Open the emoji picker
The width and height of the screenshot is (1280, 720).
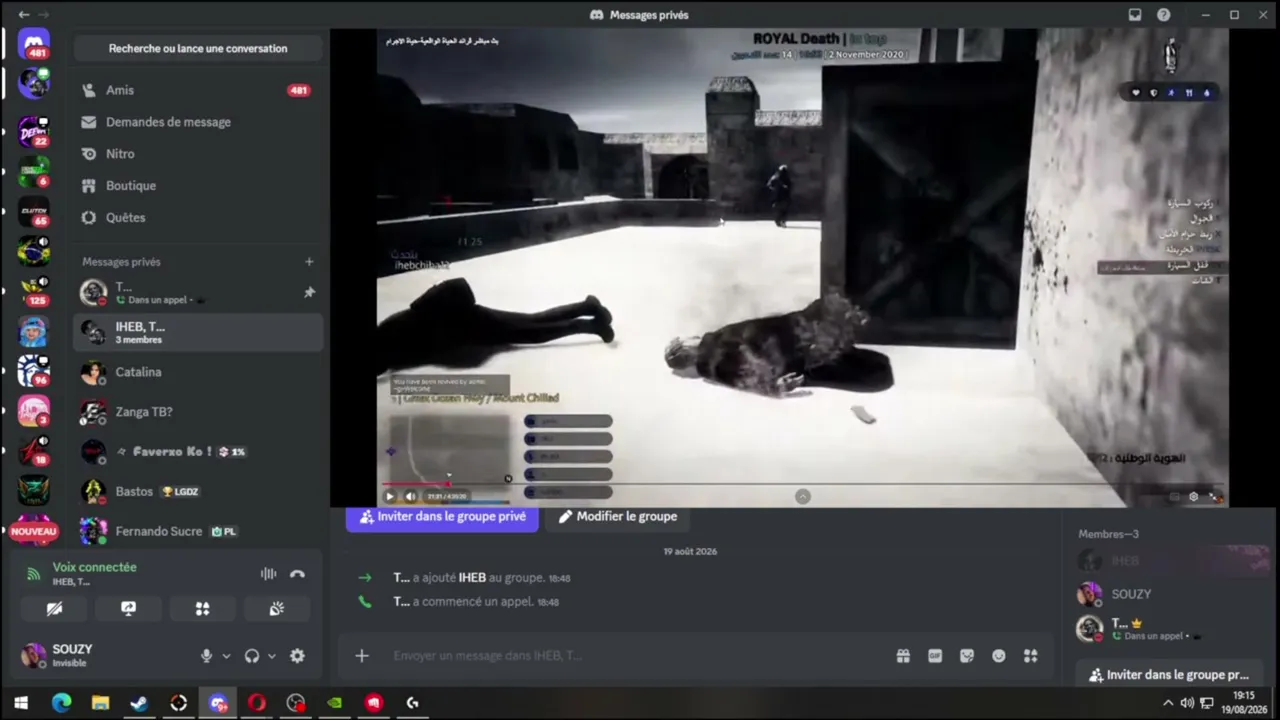(x=999, y=656)
